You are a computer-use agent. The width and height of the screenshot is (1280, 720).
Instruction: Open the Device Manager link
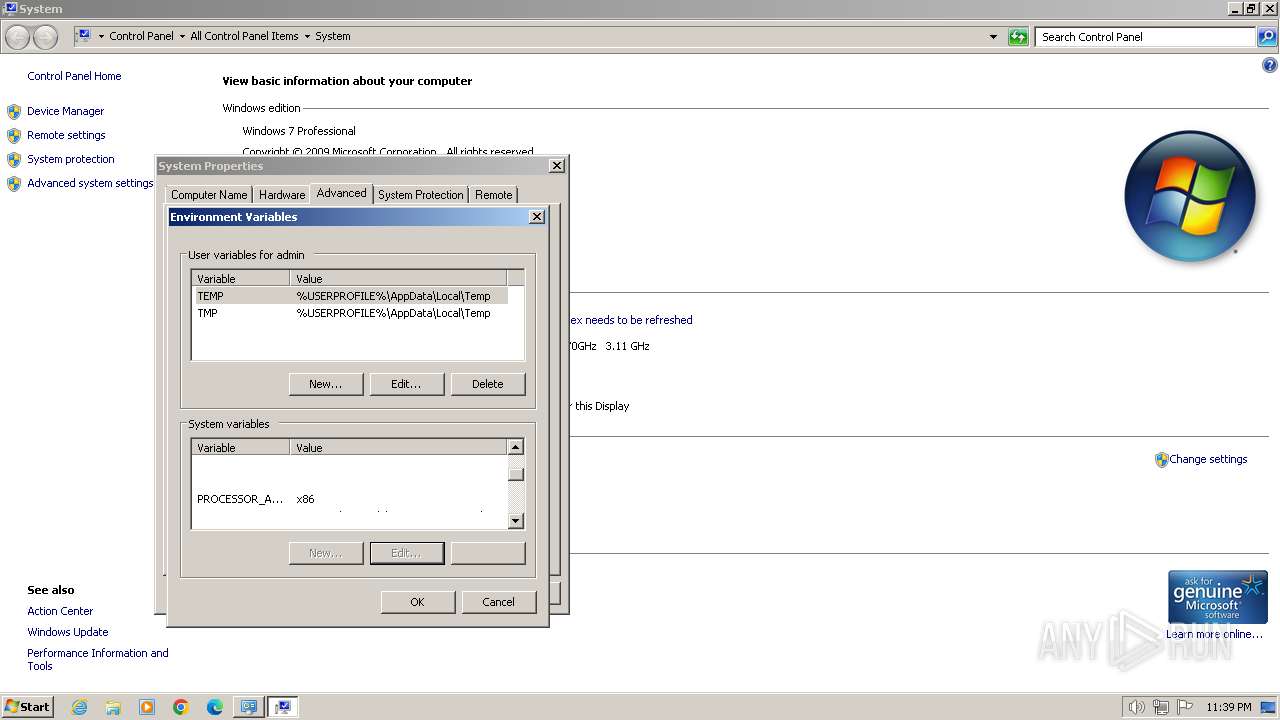click(x=66, y=111)
